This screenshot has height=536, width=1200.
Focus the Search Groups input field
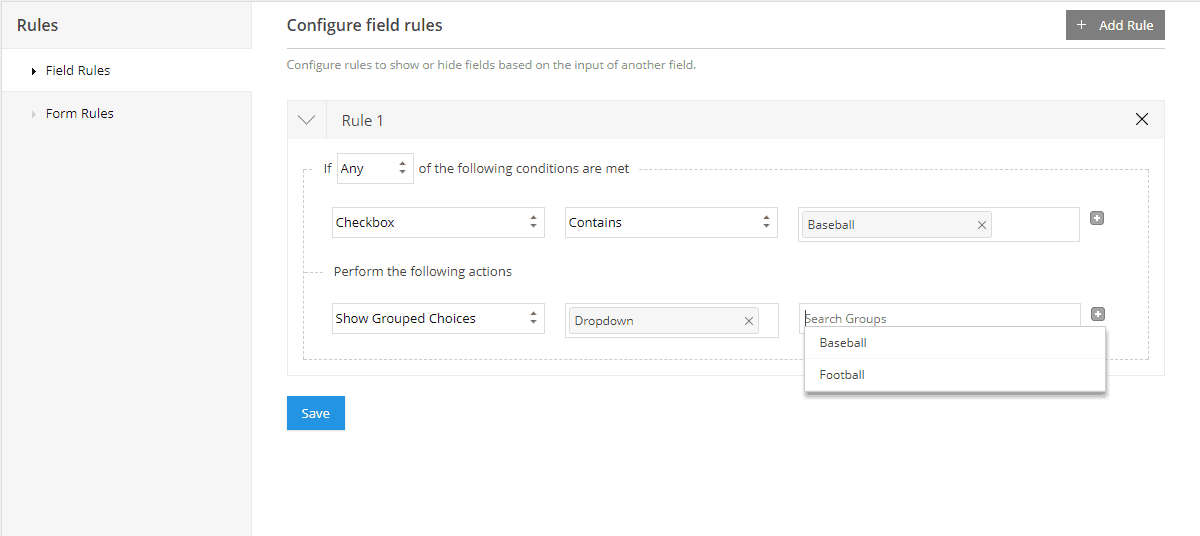tap(940, 318)
